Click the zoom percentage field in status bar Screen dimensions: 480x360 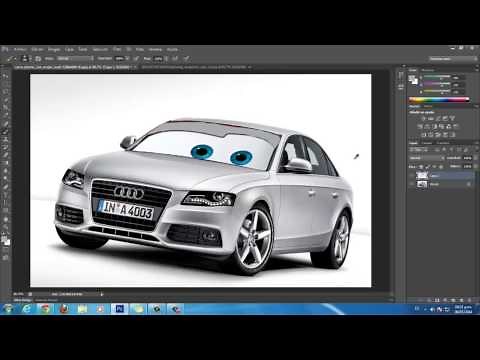point(18,294)
